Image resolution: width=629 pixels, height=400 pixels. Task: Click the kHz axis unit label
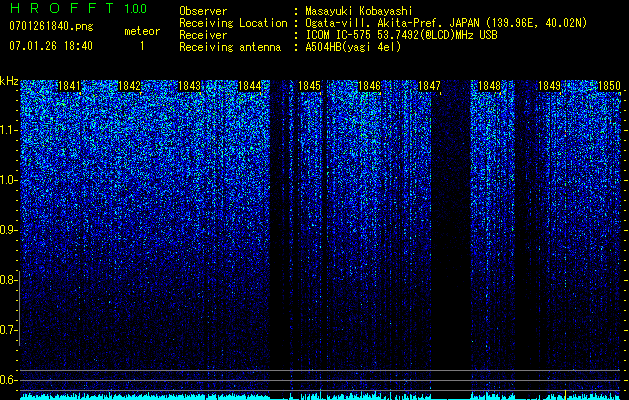click(9, 81)
